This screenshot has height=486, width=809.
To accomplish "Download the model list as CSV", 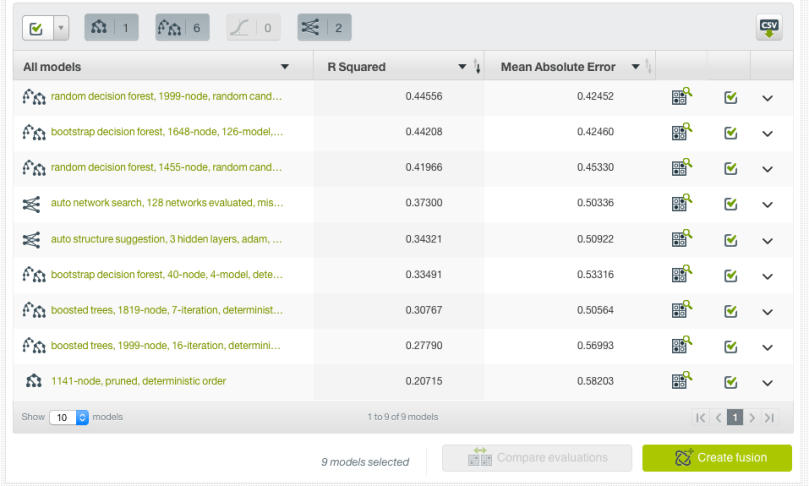I will 768,28.
